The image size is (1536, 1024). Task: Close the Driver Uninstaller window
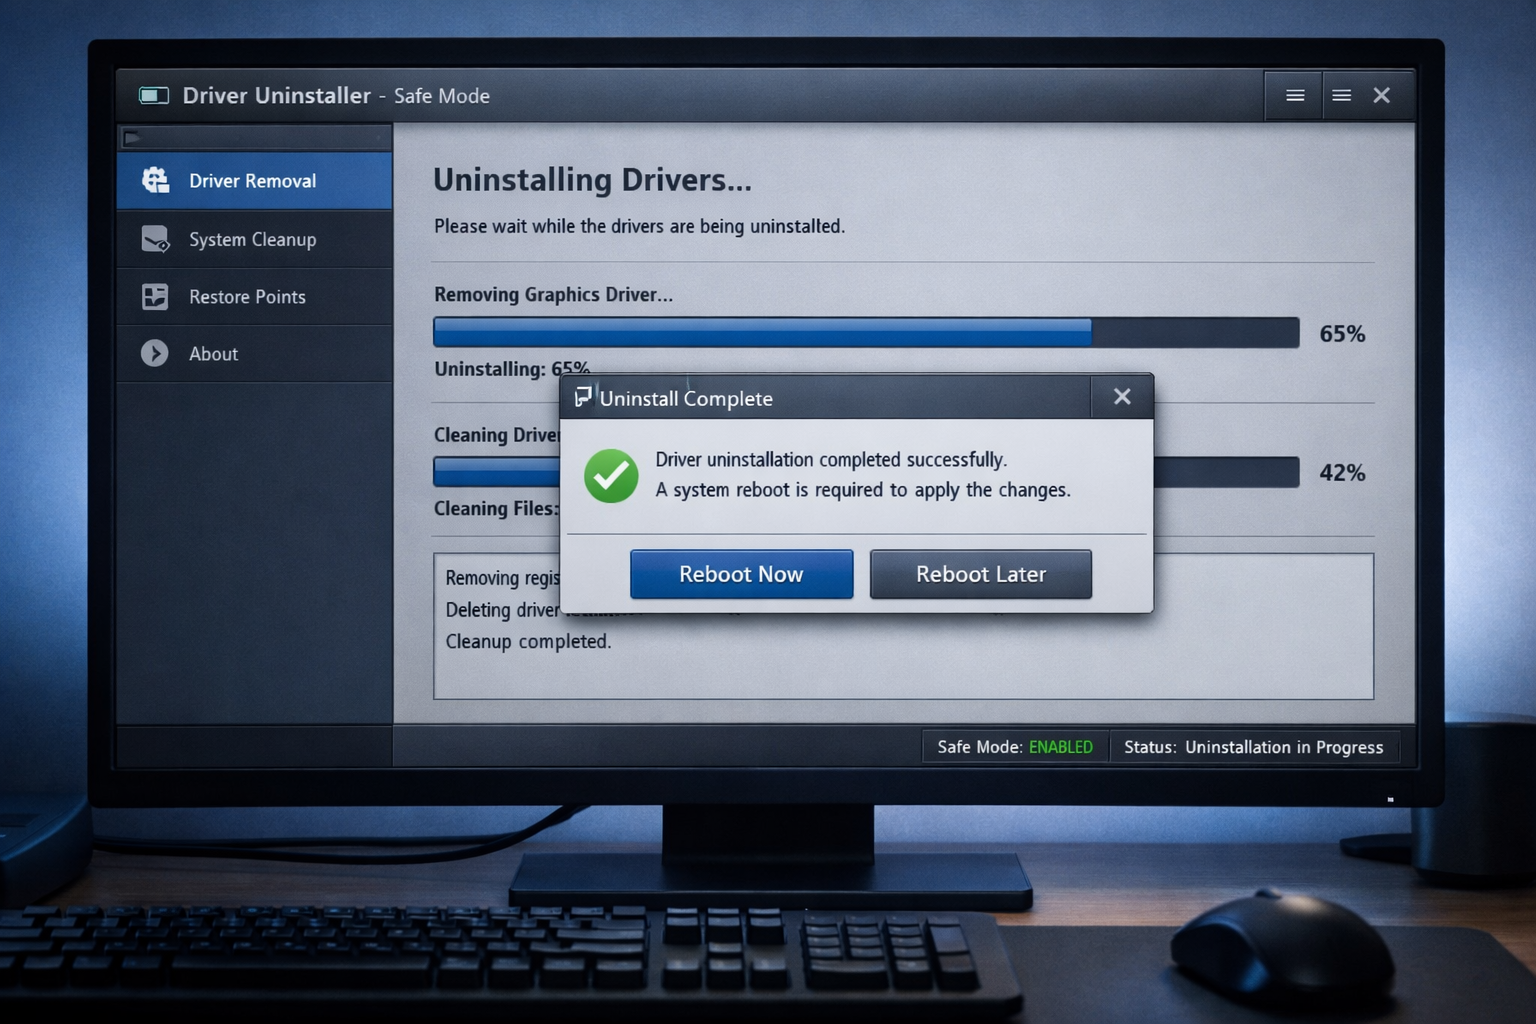(x=1381, y=95)
